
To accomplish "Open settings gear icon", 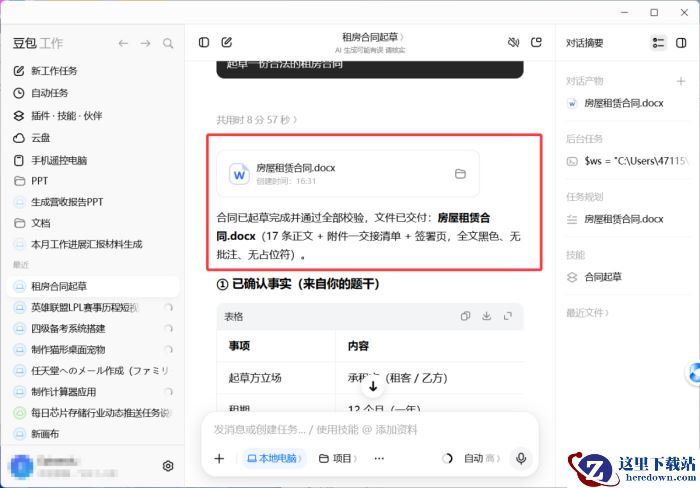I will pyautogui.click(x=168, y=466).
